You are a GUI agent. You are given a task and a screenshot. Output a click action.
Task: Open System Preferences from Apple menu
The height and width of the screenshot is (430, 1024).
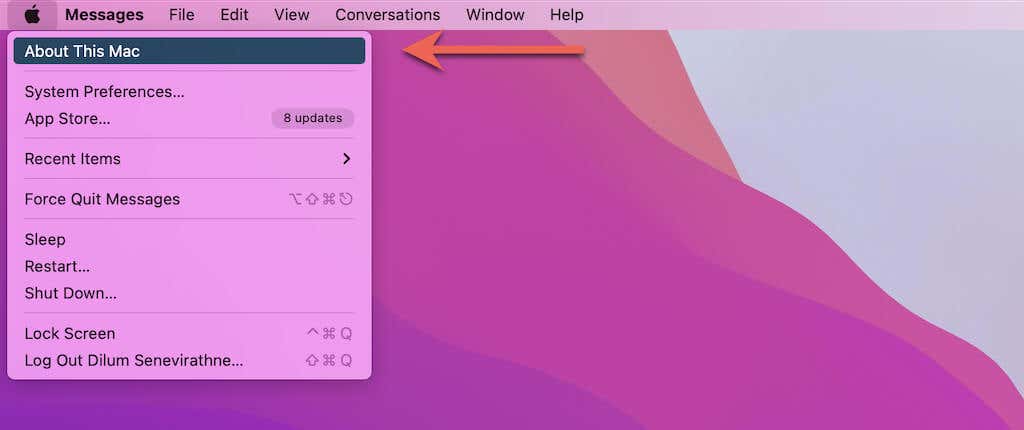(189, 92)
